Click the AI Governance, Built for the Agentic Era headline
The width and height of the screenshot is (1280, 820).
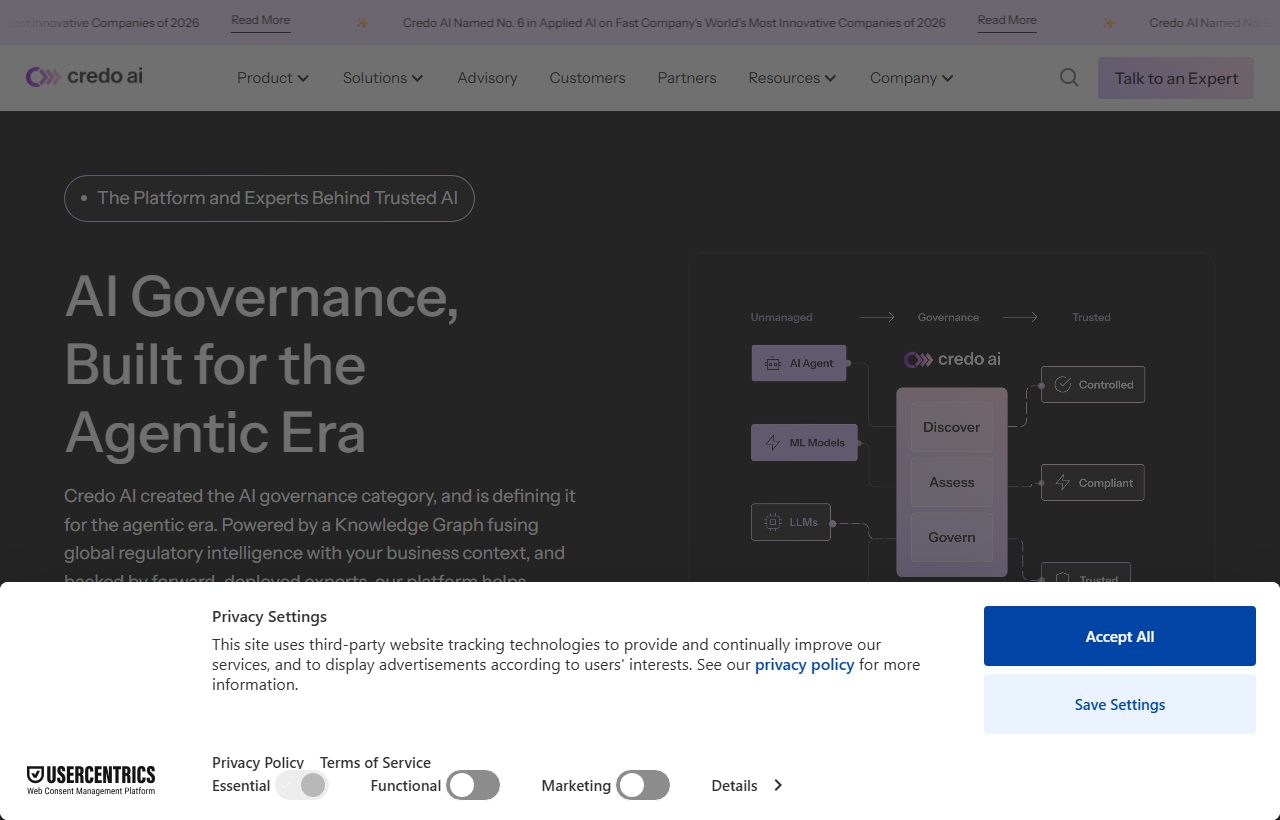[x=262, y=364]
